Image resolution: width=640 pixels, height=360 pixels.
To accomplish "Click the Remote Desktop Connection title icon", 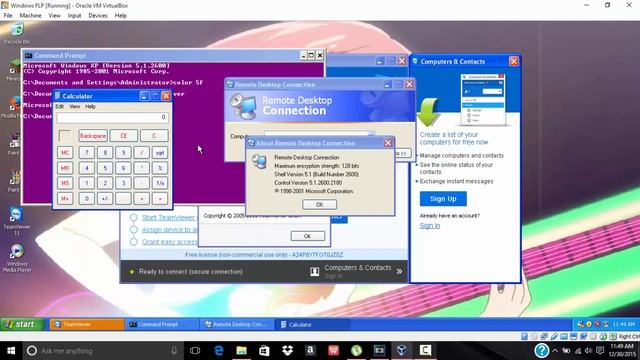I will [230, 84].
